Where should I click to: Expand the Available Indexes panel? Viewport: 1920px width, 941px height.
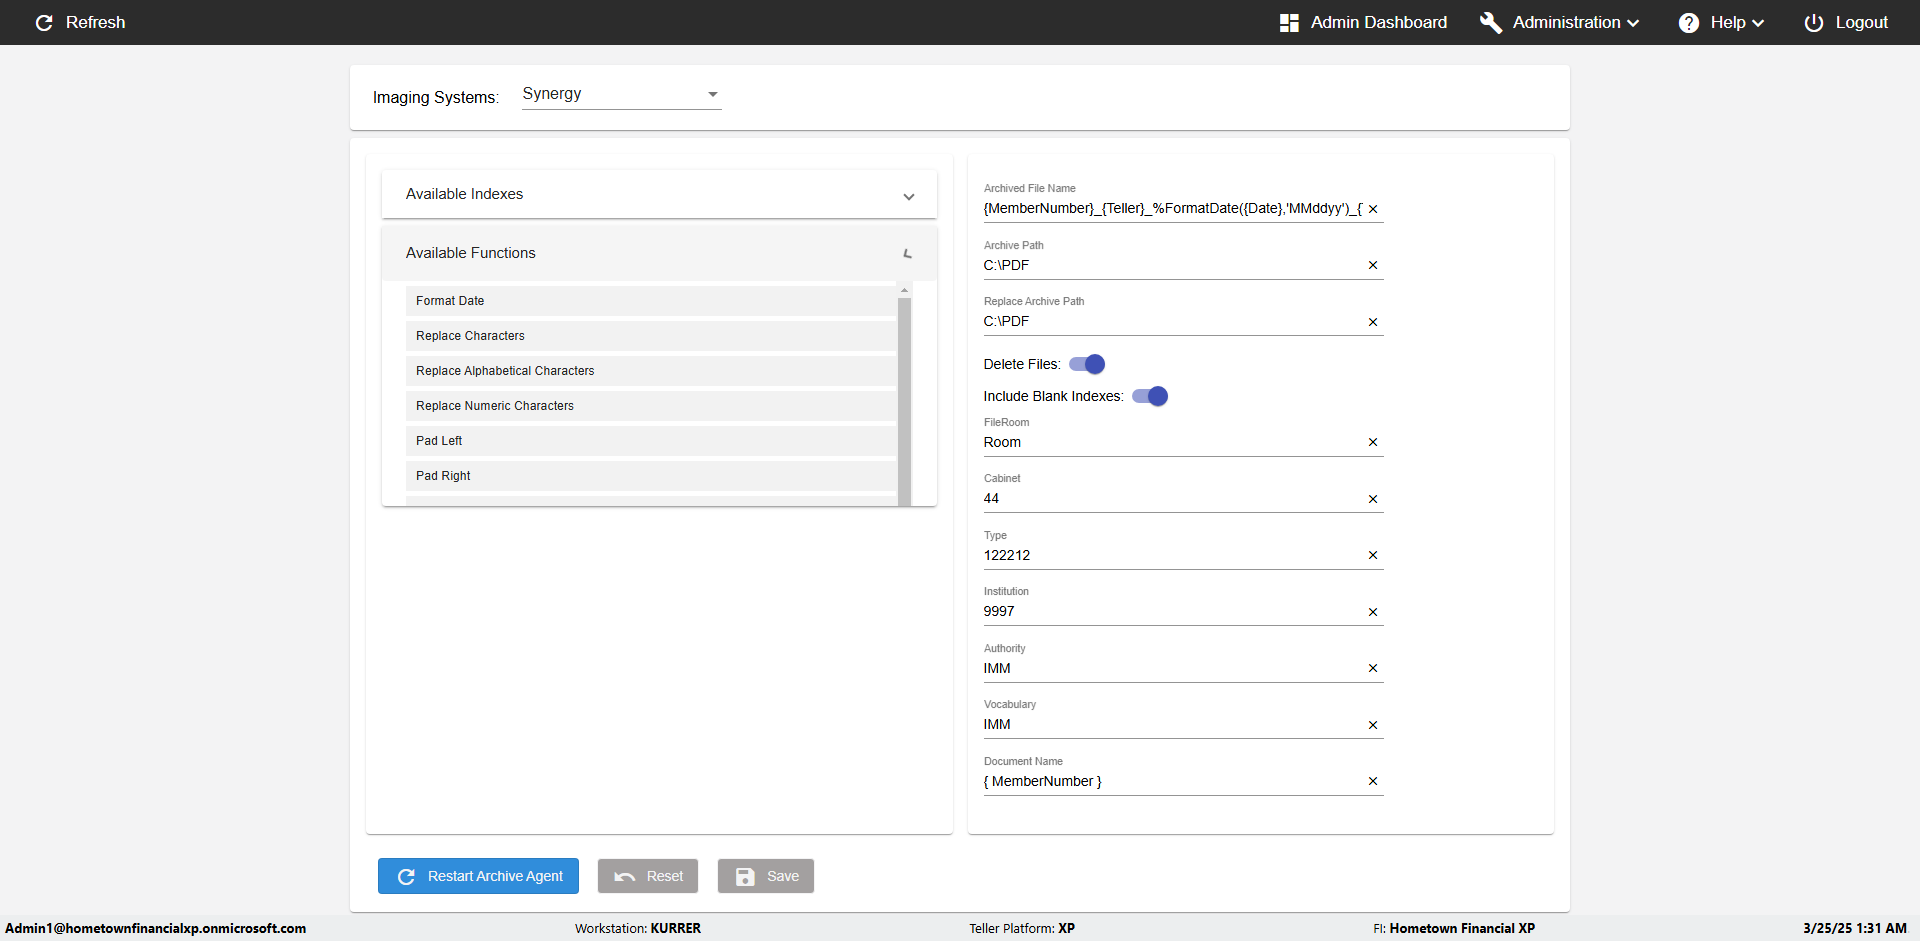(x=909, y=196)
